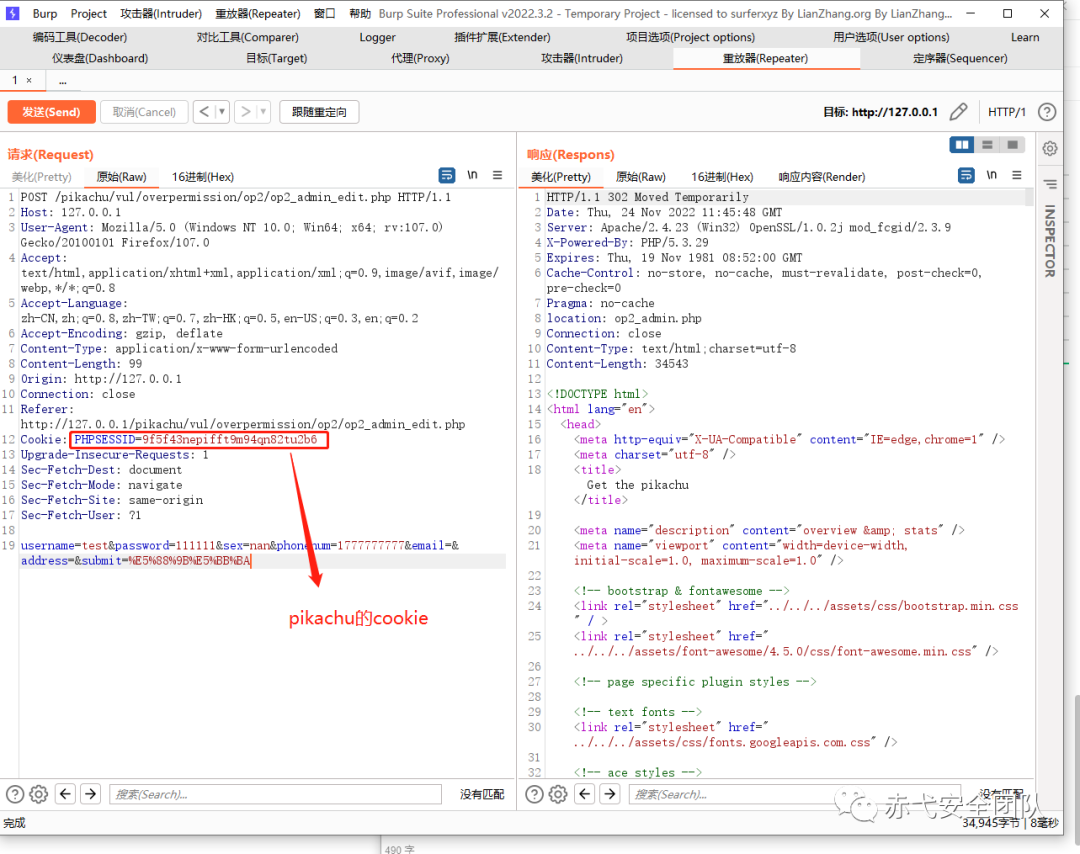
Task: Switch to Project options tab
Action: (690, 37)
